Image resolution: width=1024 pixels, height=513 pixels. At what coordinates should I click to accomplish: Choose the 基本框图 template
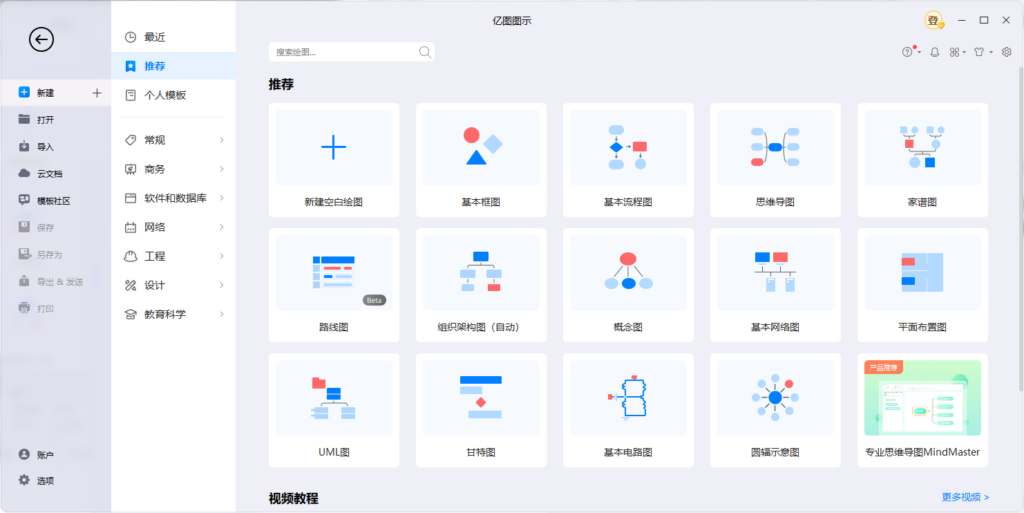[481, 160]
